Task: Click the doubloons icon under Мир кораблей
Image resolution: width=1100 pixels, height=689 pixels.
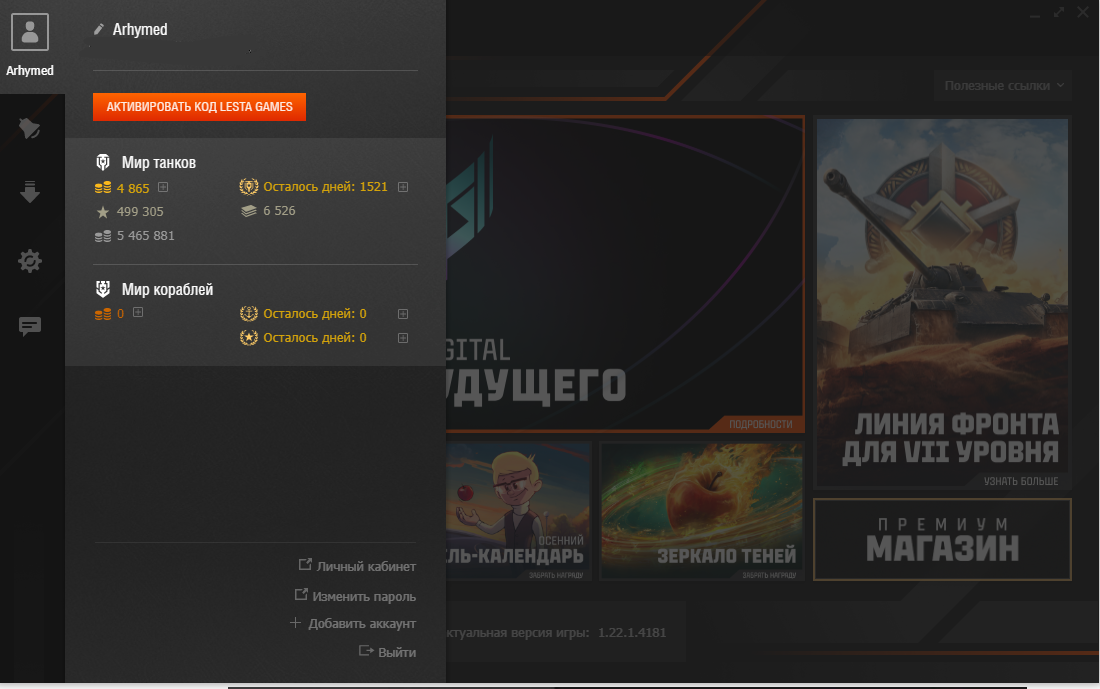Action: [x=103, y=314]
